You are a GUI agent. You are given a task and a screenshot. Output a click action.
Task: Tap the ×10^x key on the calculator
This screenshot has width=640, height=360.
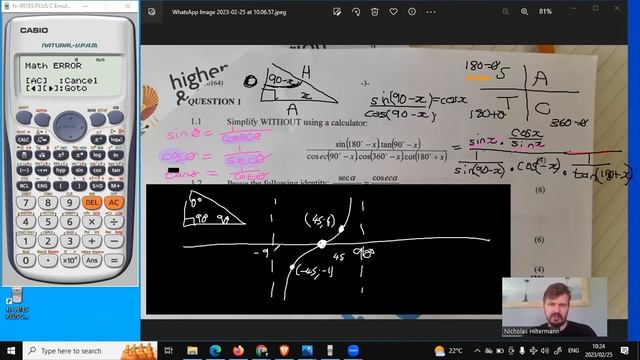[70, 260]
